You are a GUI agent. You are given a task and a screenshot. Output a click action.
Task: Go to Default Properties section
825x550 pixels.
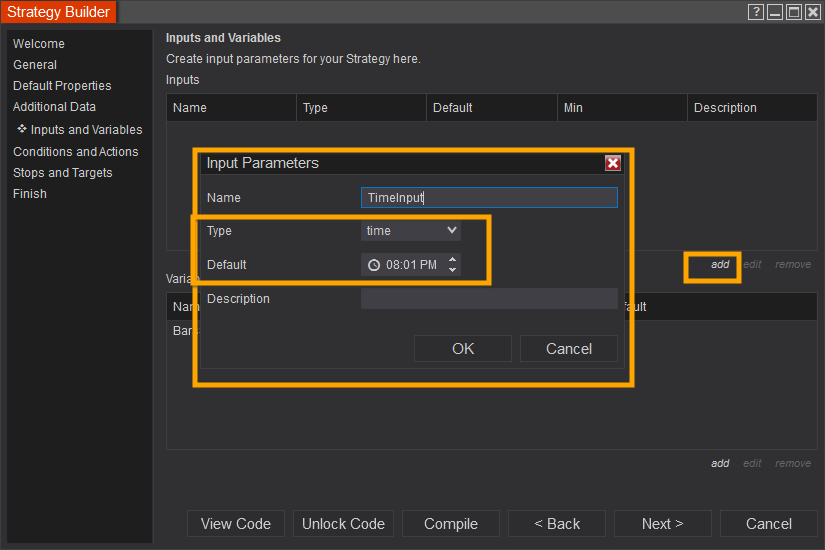[x=62, y=86]
